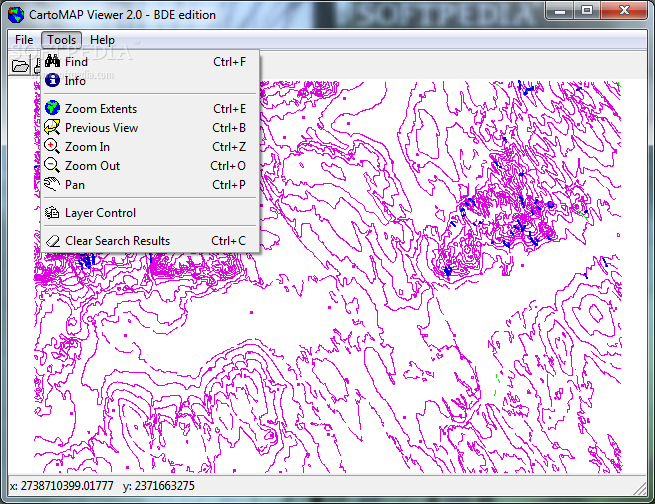This screenshot has width=655, height=504.
Task: Select Zoom Out menu entry
Action: pos(150,165)
